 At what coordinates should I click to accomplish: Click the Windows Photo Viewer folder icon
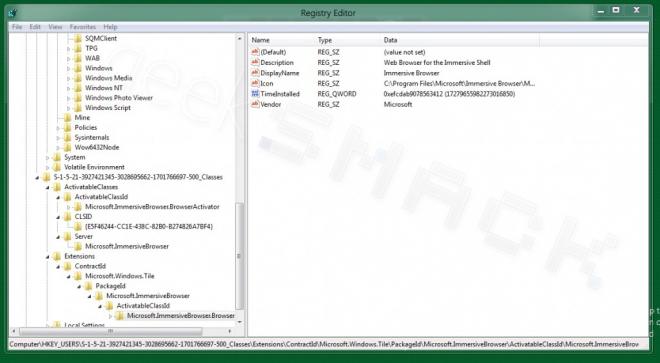78,98
